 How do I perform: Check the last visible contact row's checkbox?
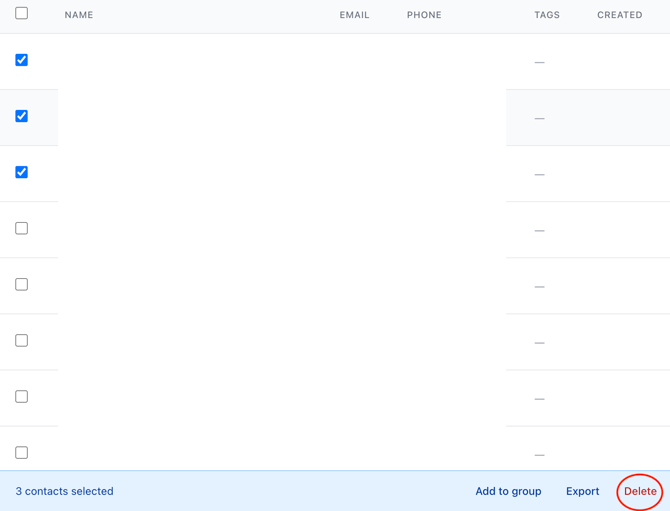coord(21,452)
